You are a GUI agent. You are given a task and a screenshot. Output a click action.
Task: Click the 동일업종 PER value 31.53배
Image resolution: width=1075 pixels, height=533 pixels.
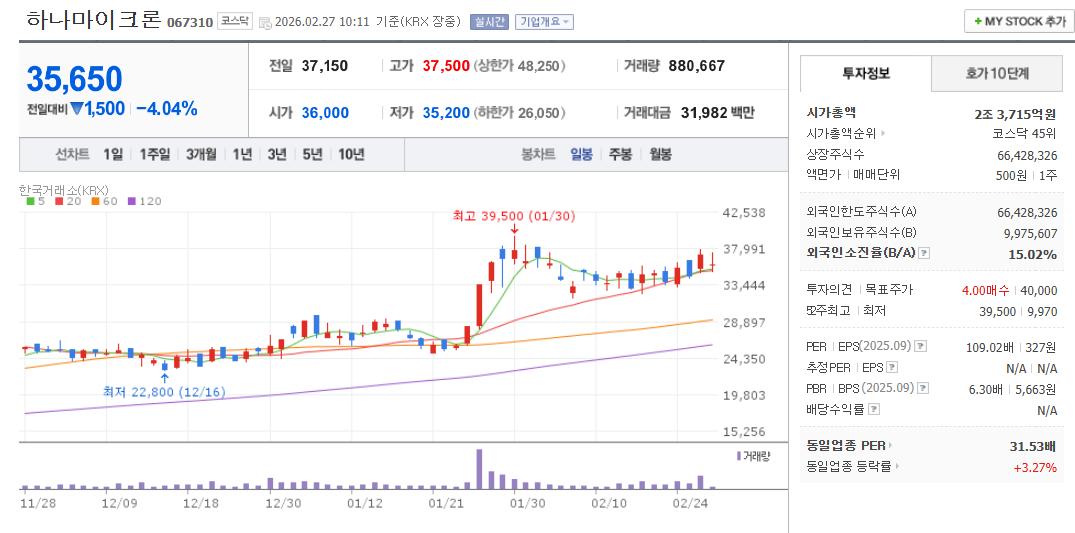click(1032, 447)
